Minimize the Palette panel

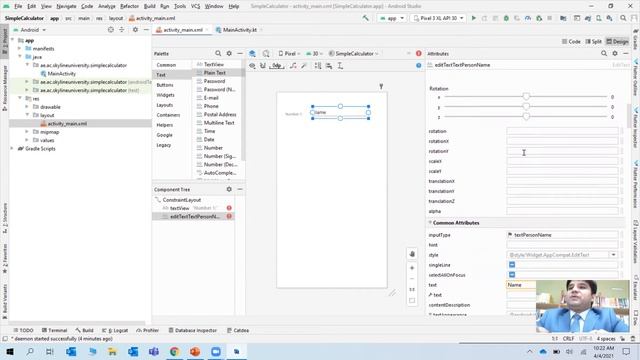pyautogui.click(x=240, y=53)
